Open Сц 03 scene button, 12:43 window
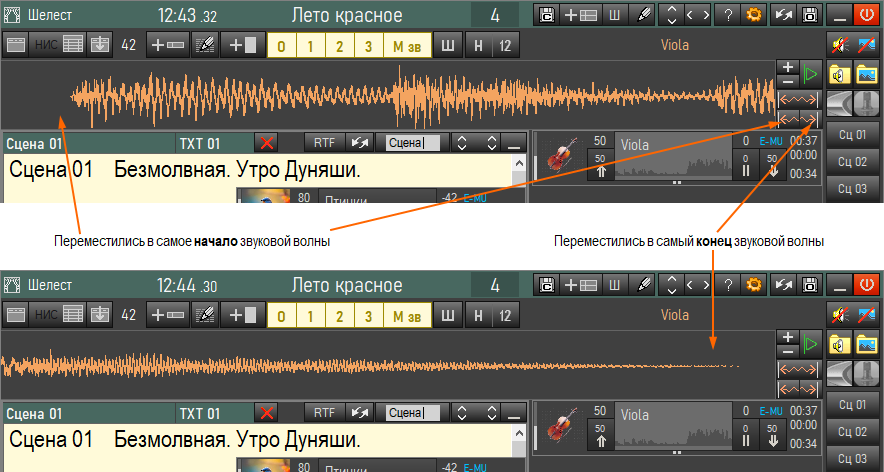884x472 pixels. (x=852, y=188)
